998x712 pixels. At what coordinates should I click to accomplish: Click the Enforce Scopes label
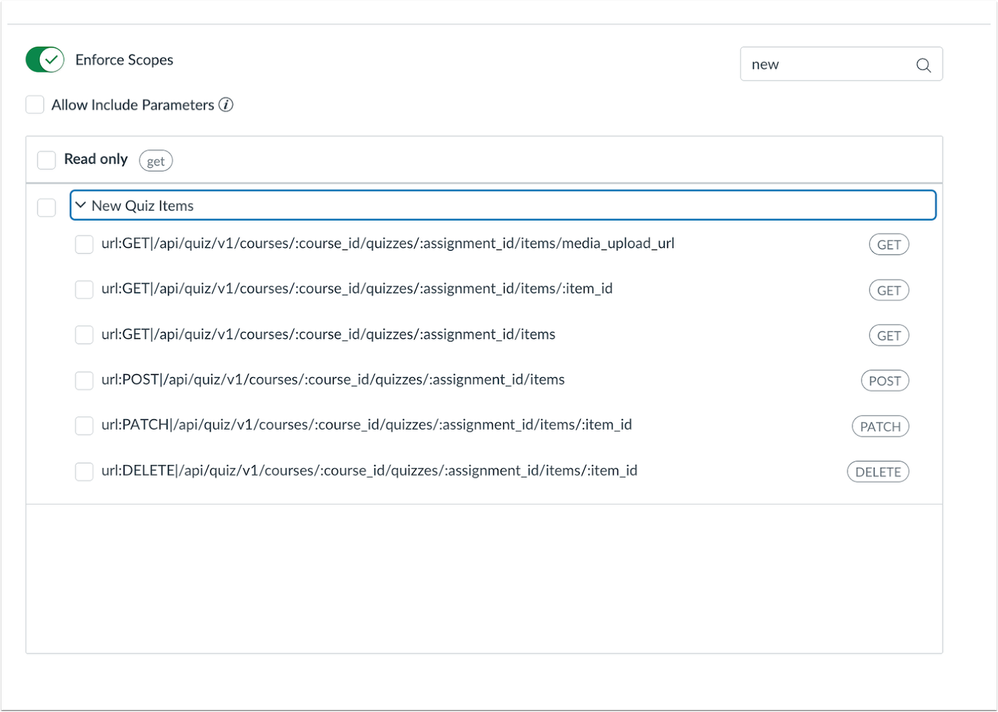124,60
